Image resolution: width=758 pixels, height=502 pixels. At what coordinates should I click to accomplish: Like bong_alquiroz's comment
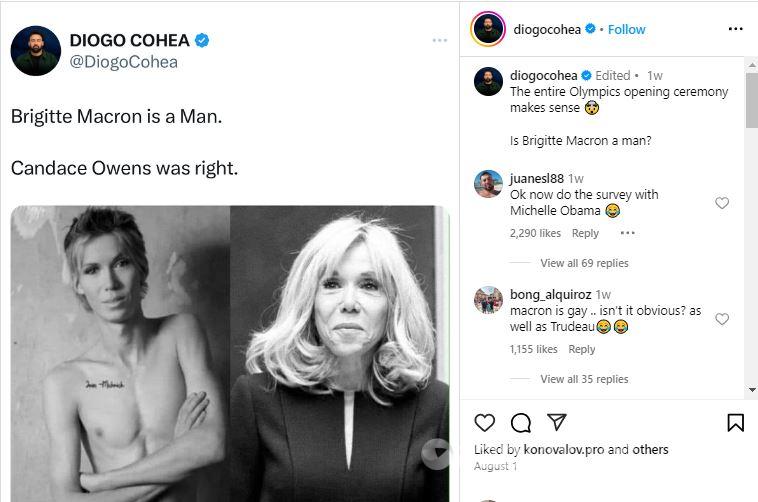click(722, 319)
